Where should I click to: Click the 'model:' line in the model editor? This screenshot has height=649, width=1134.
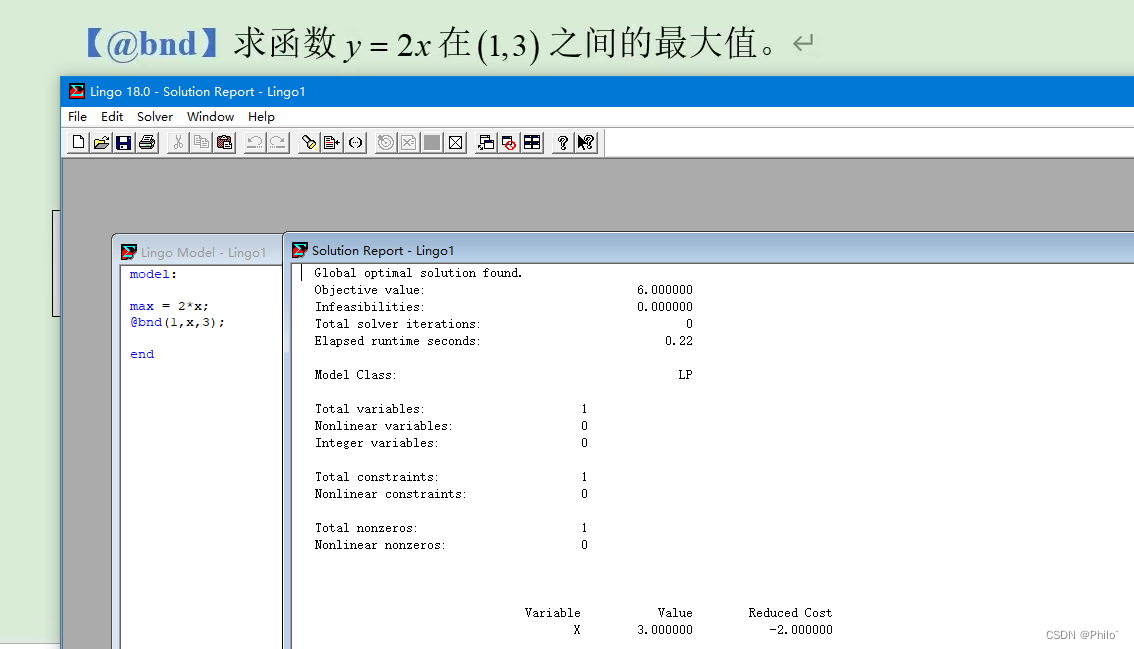[153, 274]
